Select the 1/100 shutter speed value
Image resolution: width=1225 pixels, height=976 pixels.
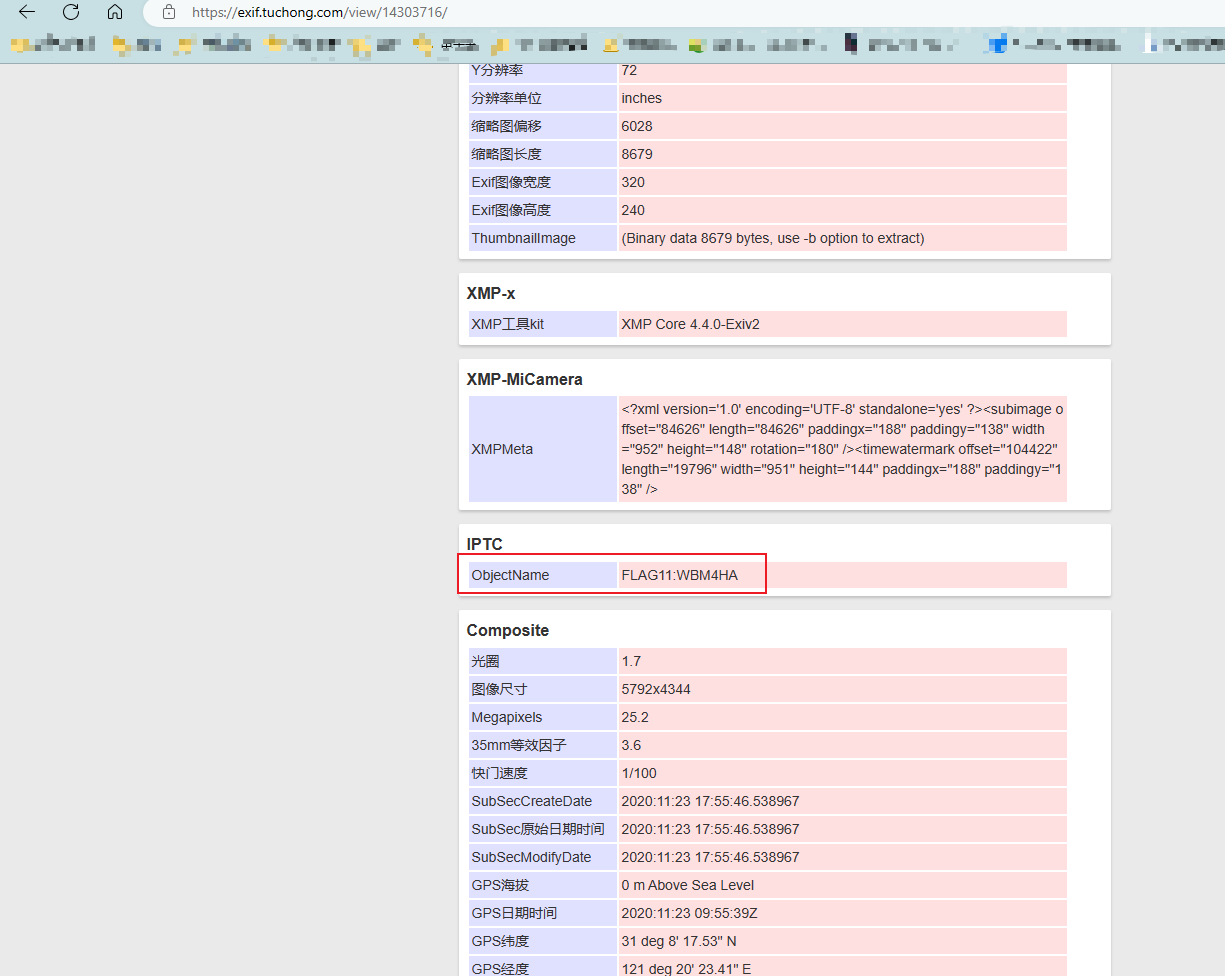pos(639,773)
